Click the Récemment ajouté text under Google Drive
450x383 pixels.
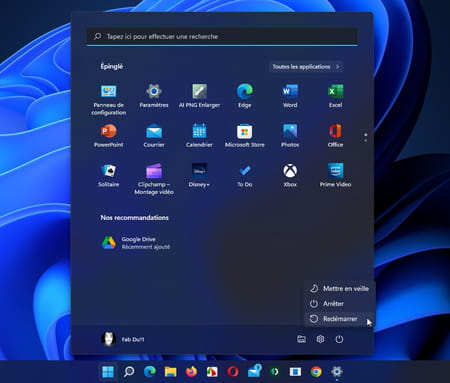coord(146,247)
